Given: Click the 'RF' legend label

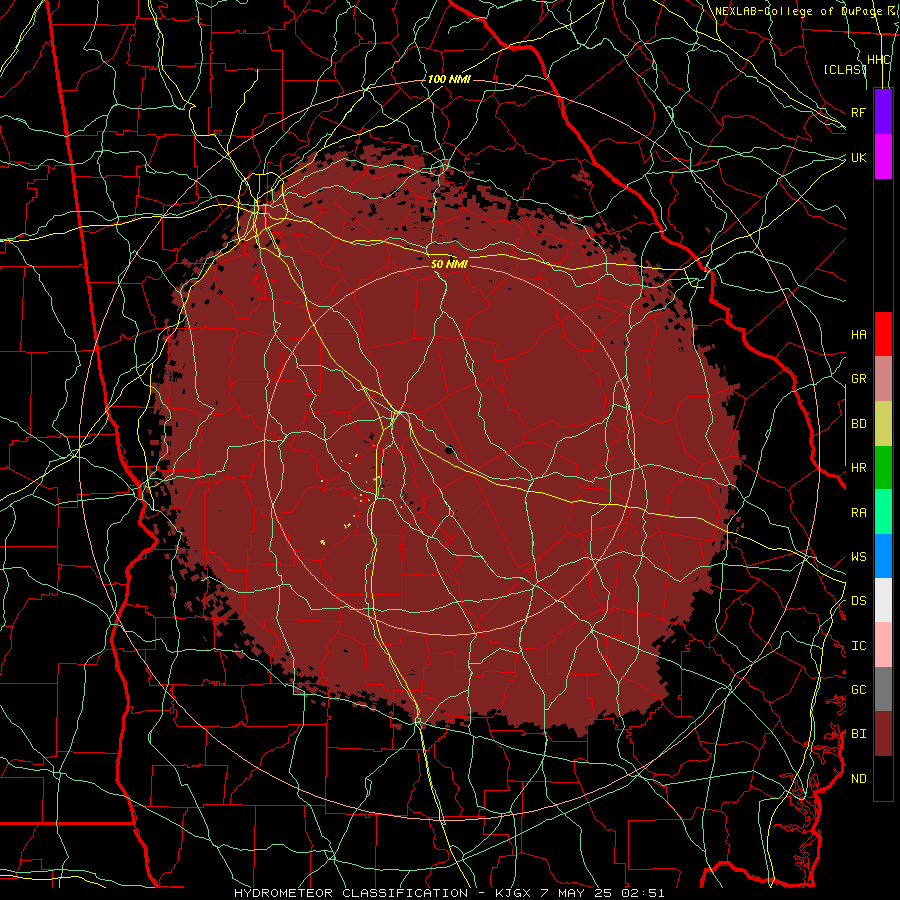Looking at the screenshot, I should pyautogui.click(x=858, y=112).
